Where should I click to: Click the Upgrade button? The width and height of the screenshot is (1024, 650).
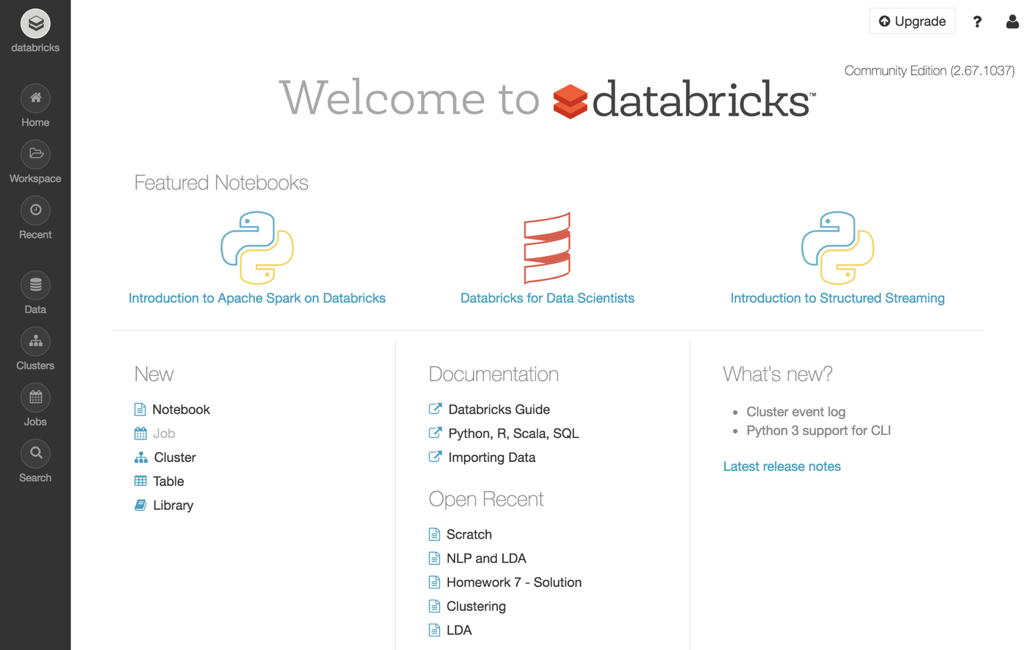click(x=911, y=21)
